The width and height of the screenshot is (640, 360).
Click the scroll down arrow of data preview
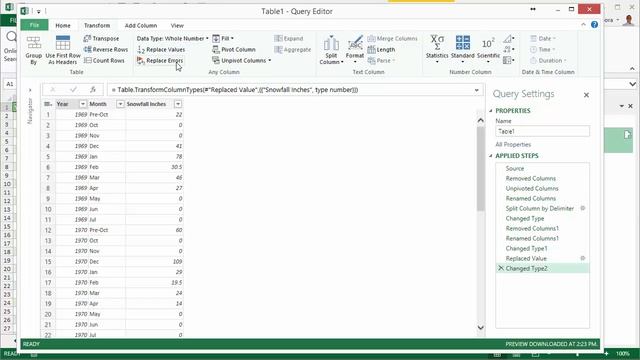[x=480, y=327]
